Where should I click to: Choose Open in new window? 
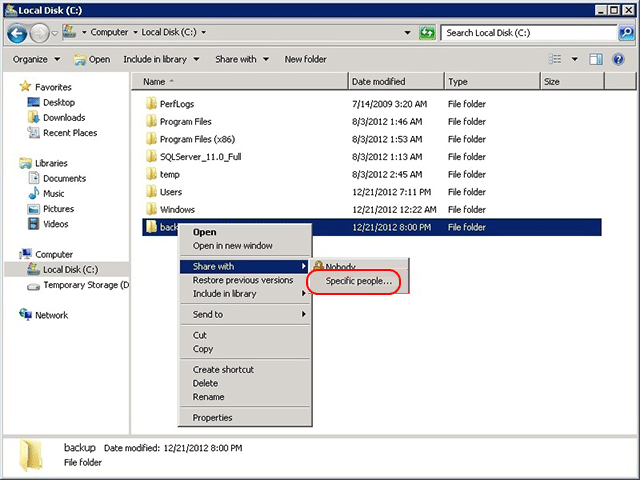(x=245, y=246)
